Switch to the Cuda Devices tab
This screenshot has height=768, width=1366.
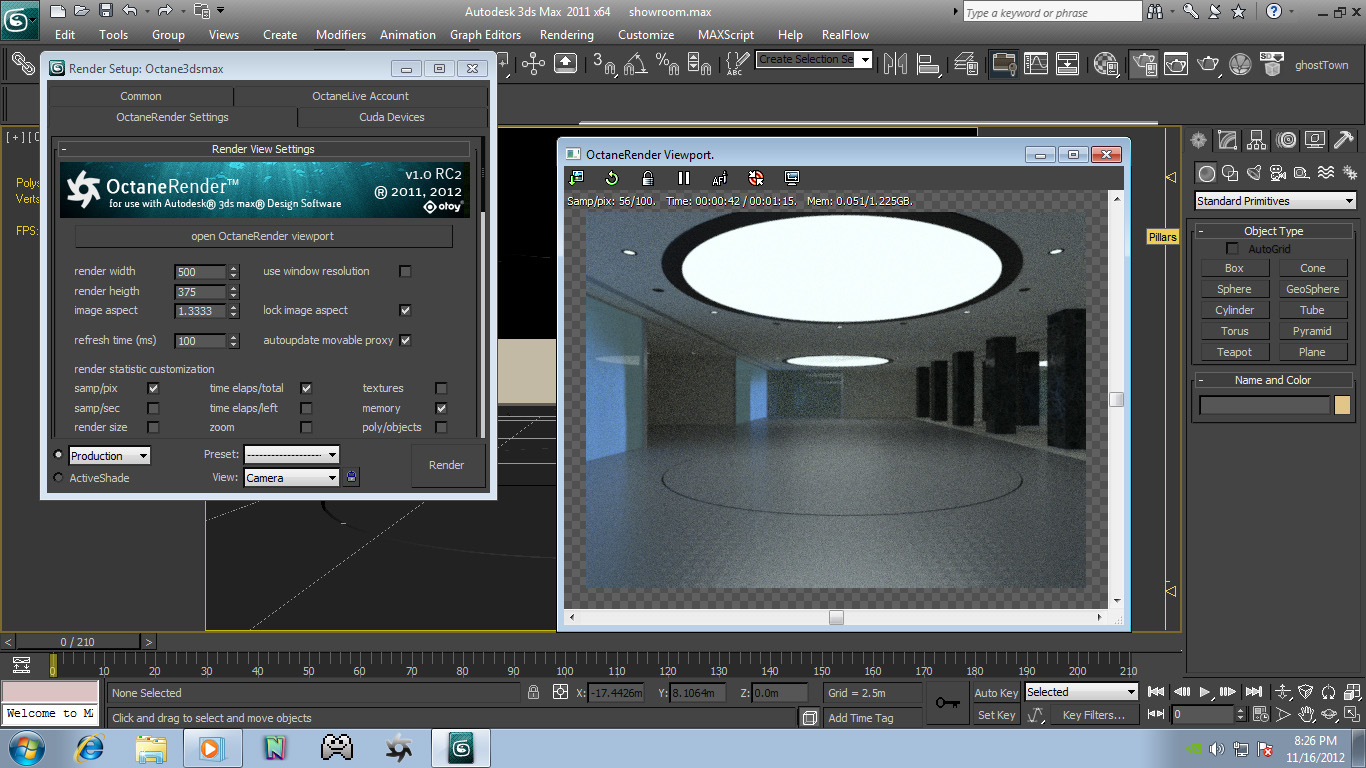(x=391, y=117)
